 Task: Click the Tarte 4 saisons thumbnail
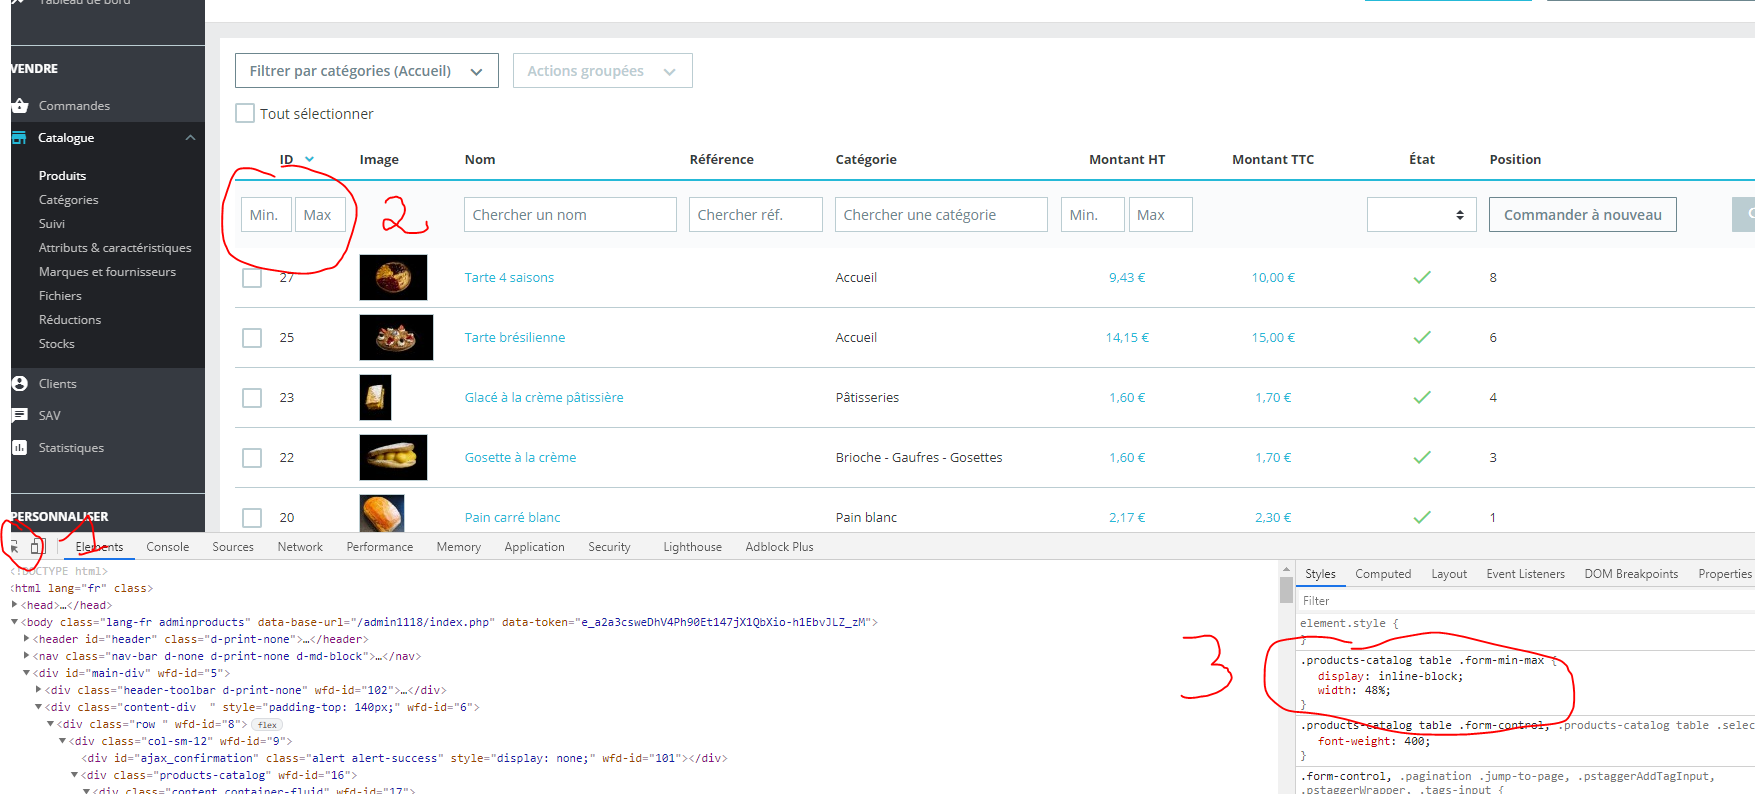393,277
